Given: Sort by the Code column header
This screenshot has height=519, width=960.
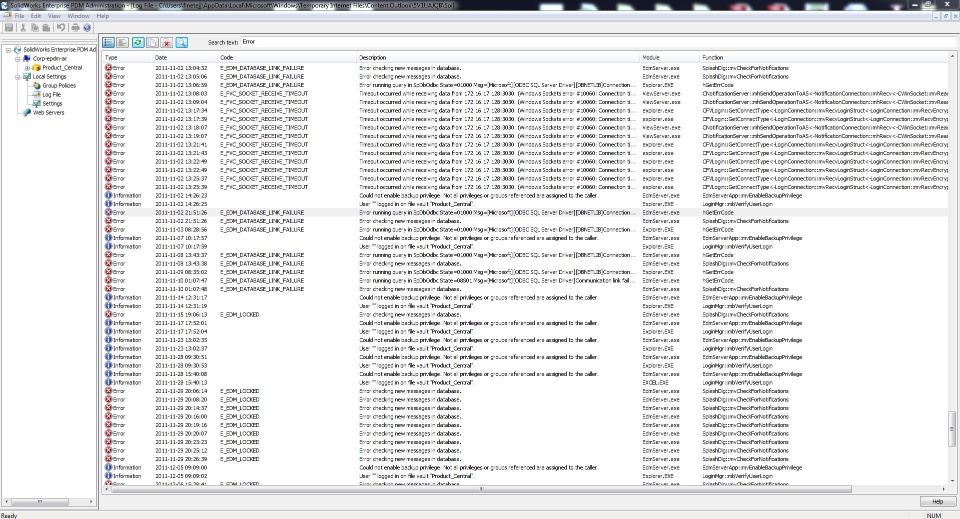Looking at the screenshot, I should [x=287, y=58].
